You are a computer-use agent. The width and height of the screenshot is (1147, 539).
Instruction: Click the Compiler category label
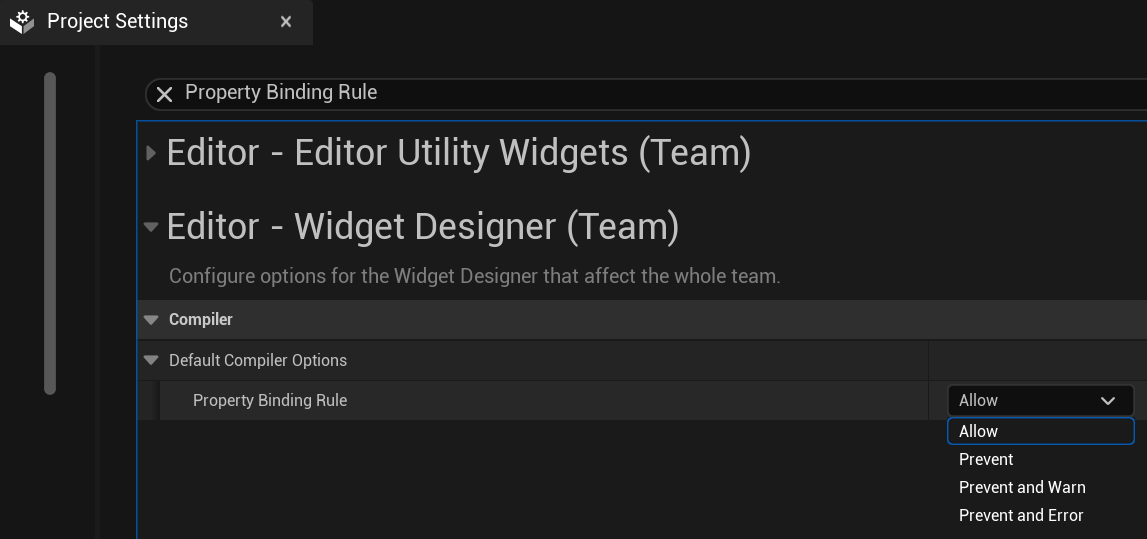[201, 320]
